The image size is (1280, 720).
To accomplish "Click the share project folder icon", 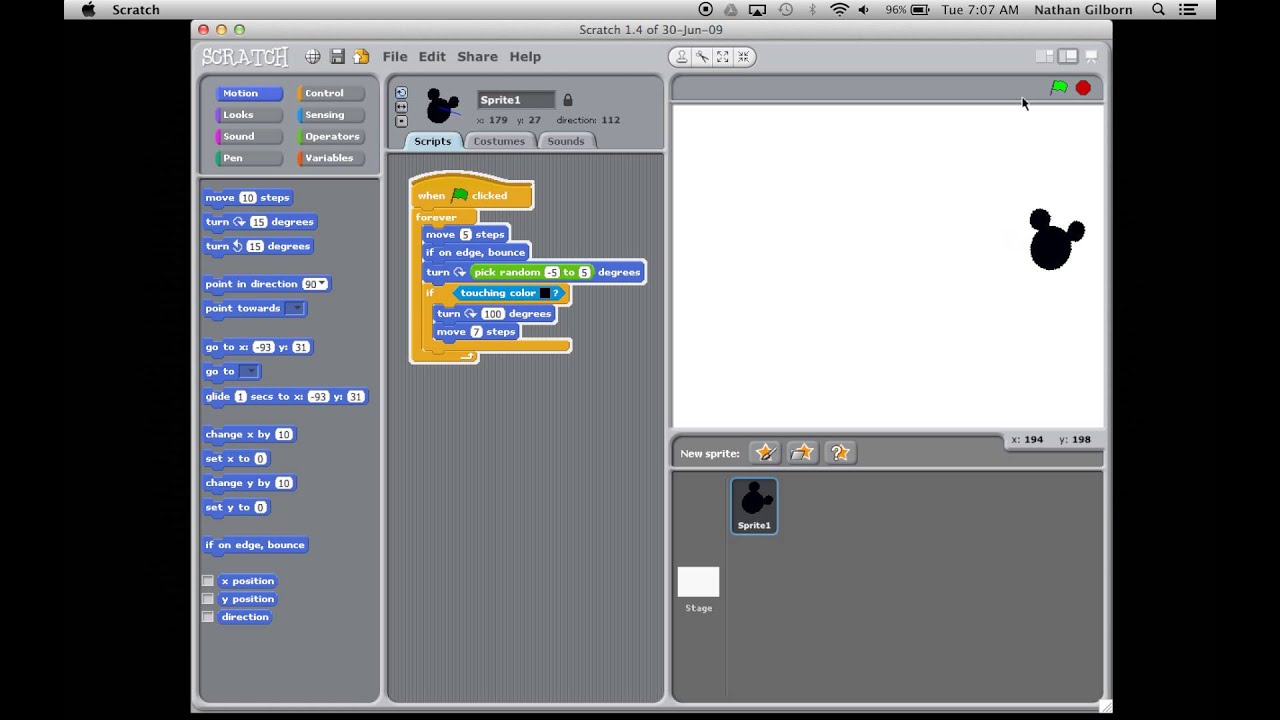I will point(361,57).
